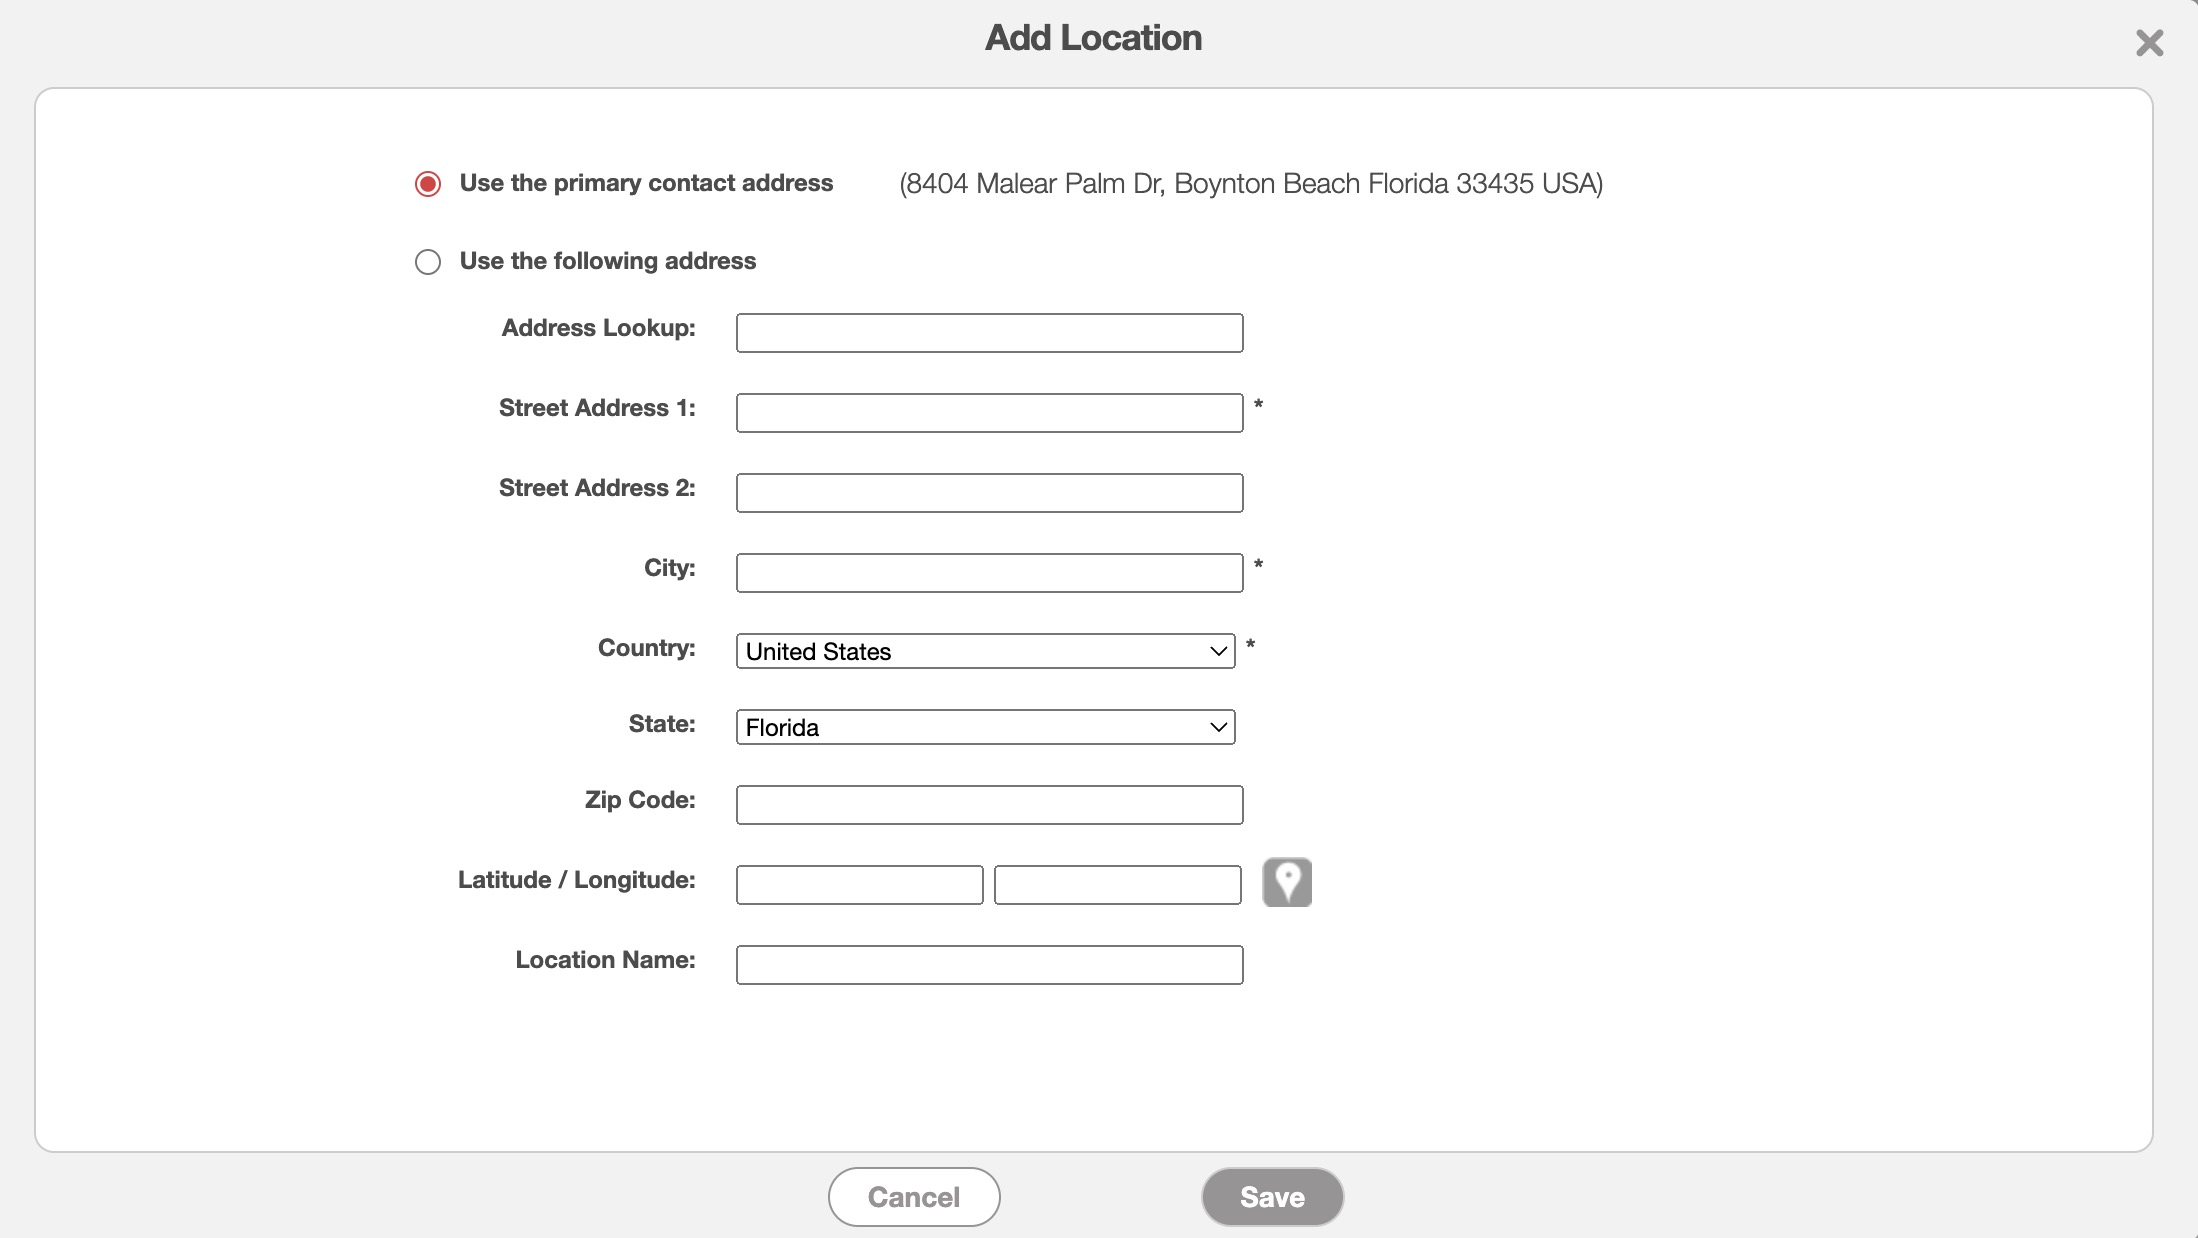Focus the Location Name field
The width and height of the screenshot is (2198, 1238).
coord(989,965)
